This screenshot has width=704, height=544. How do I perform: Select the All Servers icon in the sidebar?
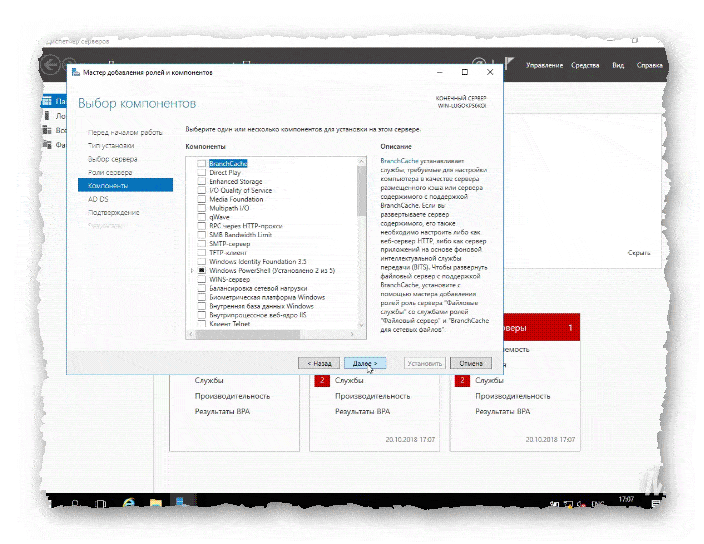click(47, 130)
